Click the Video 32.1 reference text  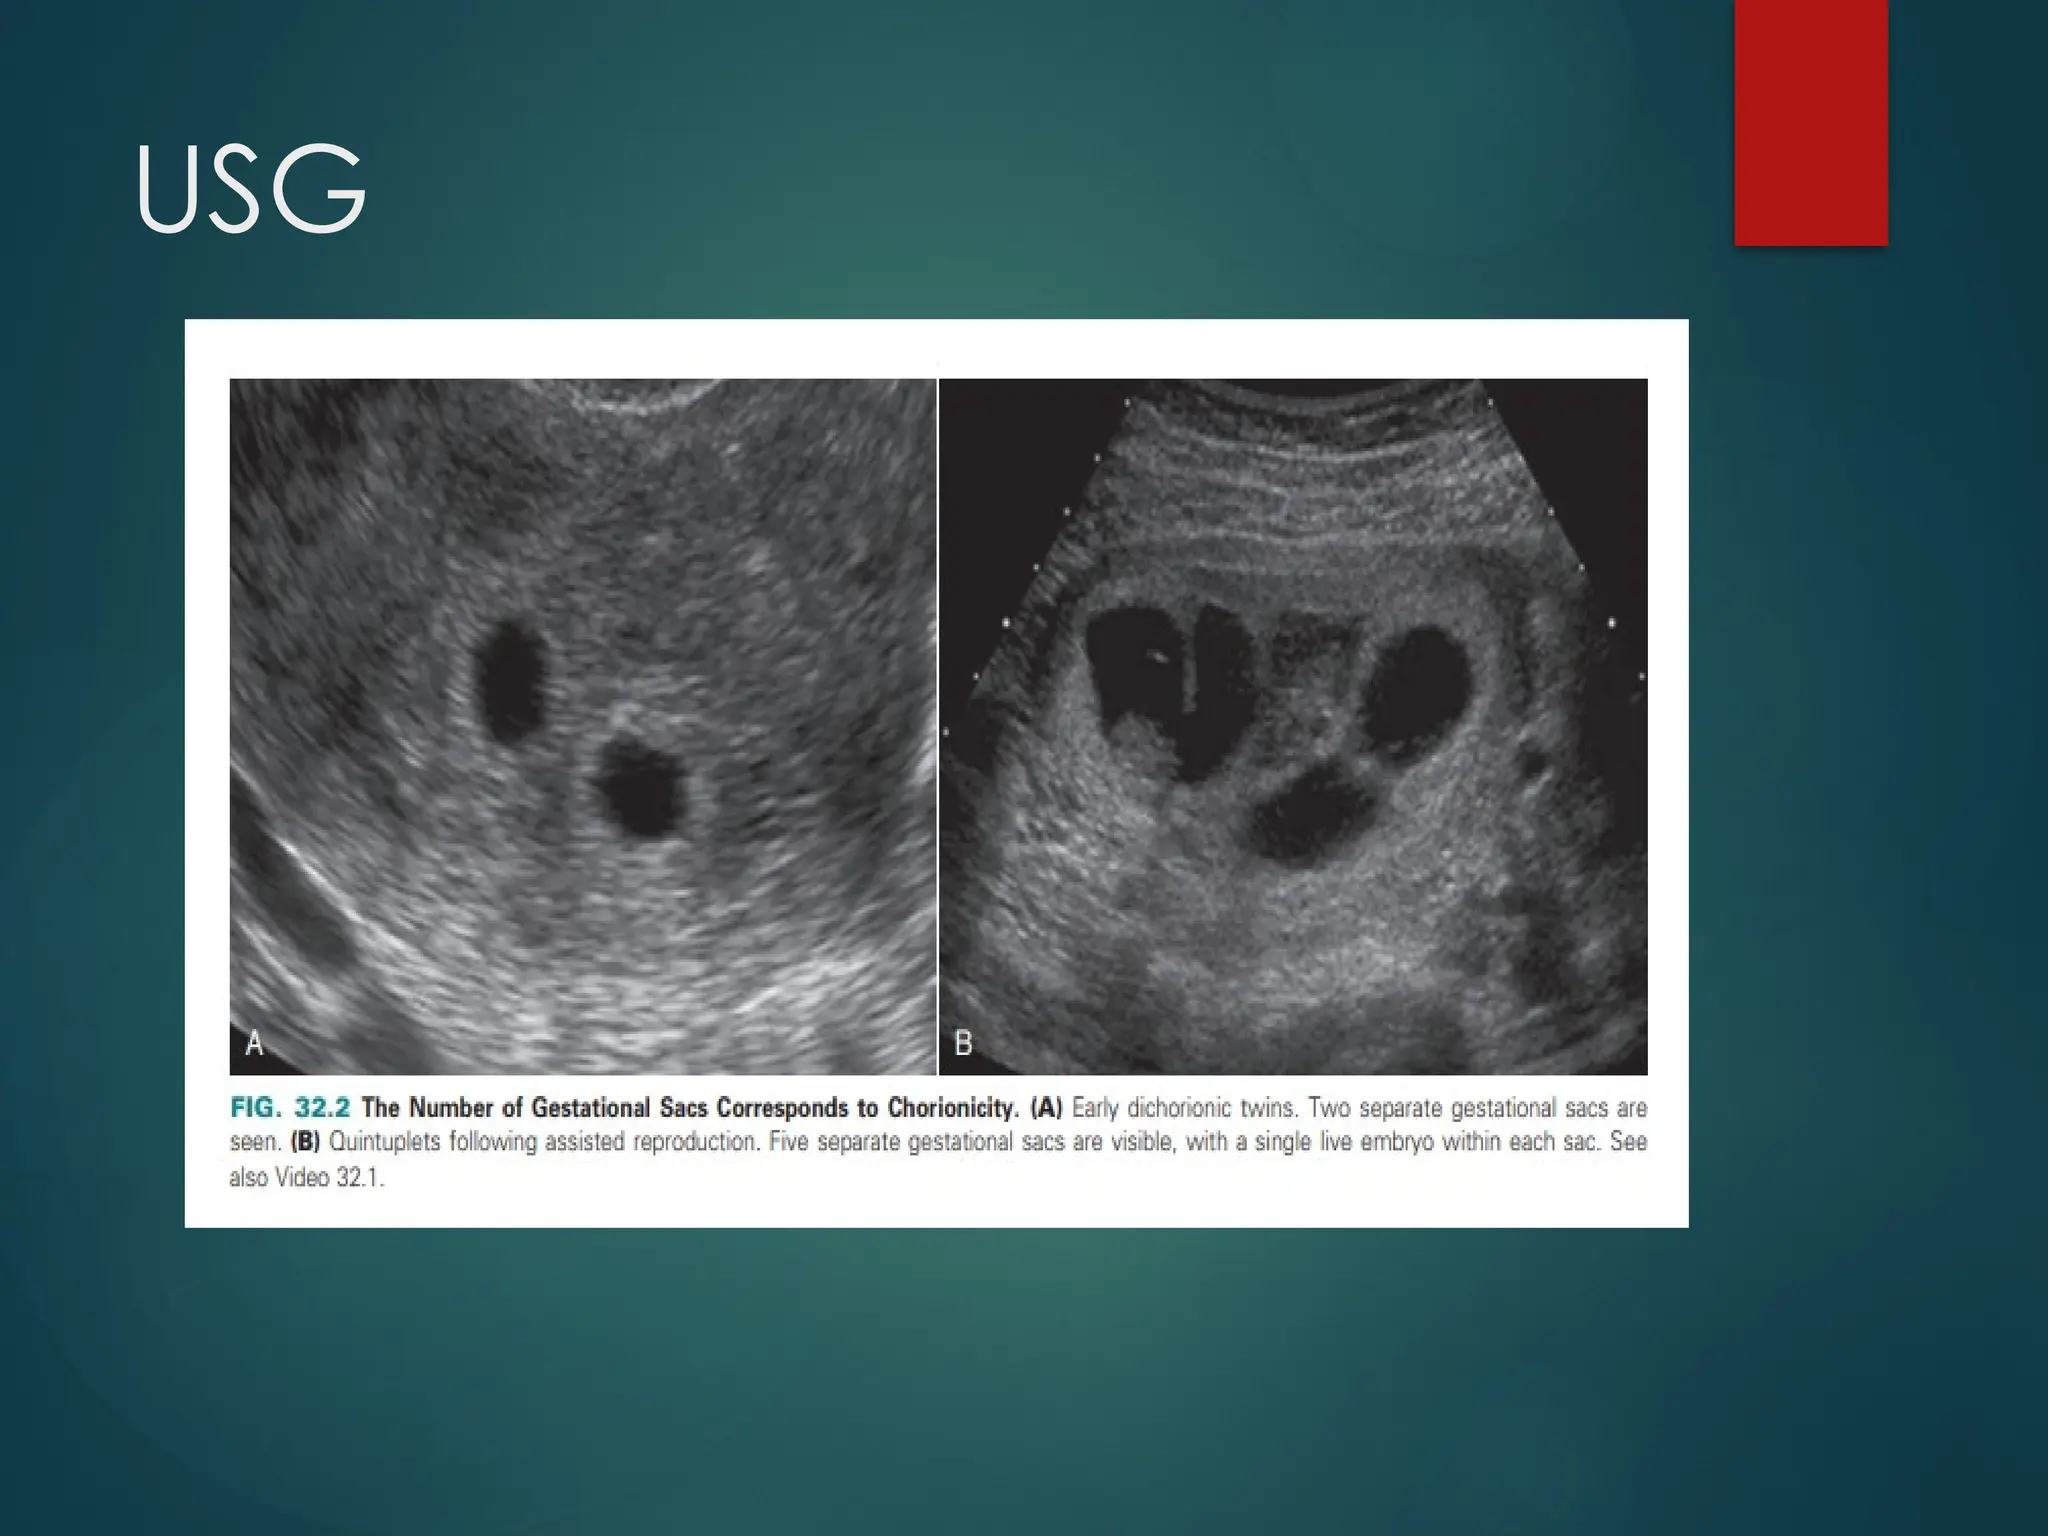(x=330, y=1177)
